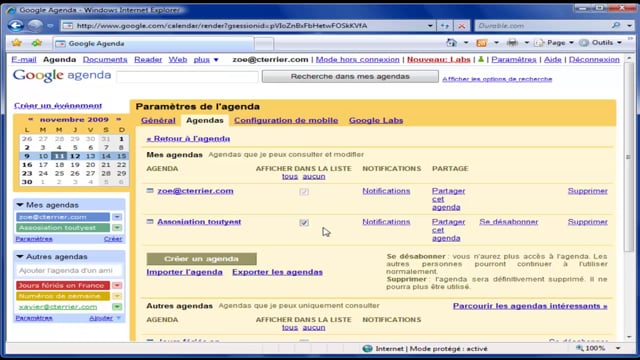This screenshot has width=640, height=360.
Task: Click Exporter les agendas link
Action: click(x=277, y=272)
